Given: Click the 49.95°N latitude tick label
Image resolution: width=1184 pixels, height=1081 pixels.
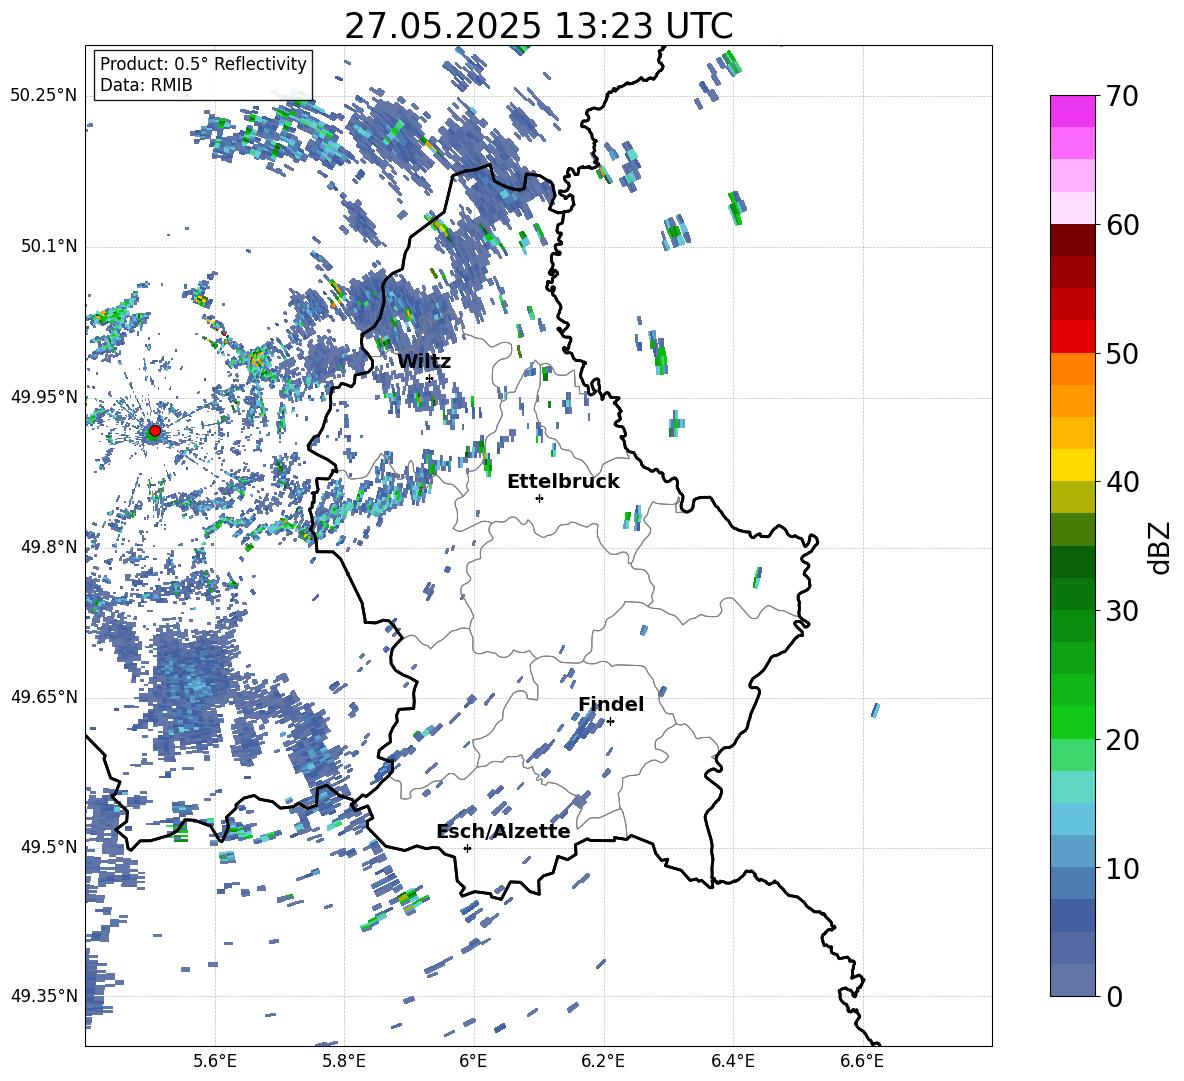Looking at the screenshot, I should [x=44, y=397].
